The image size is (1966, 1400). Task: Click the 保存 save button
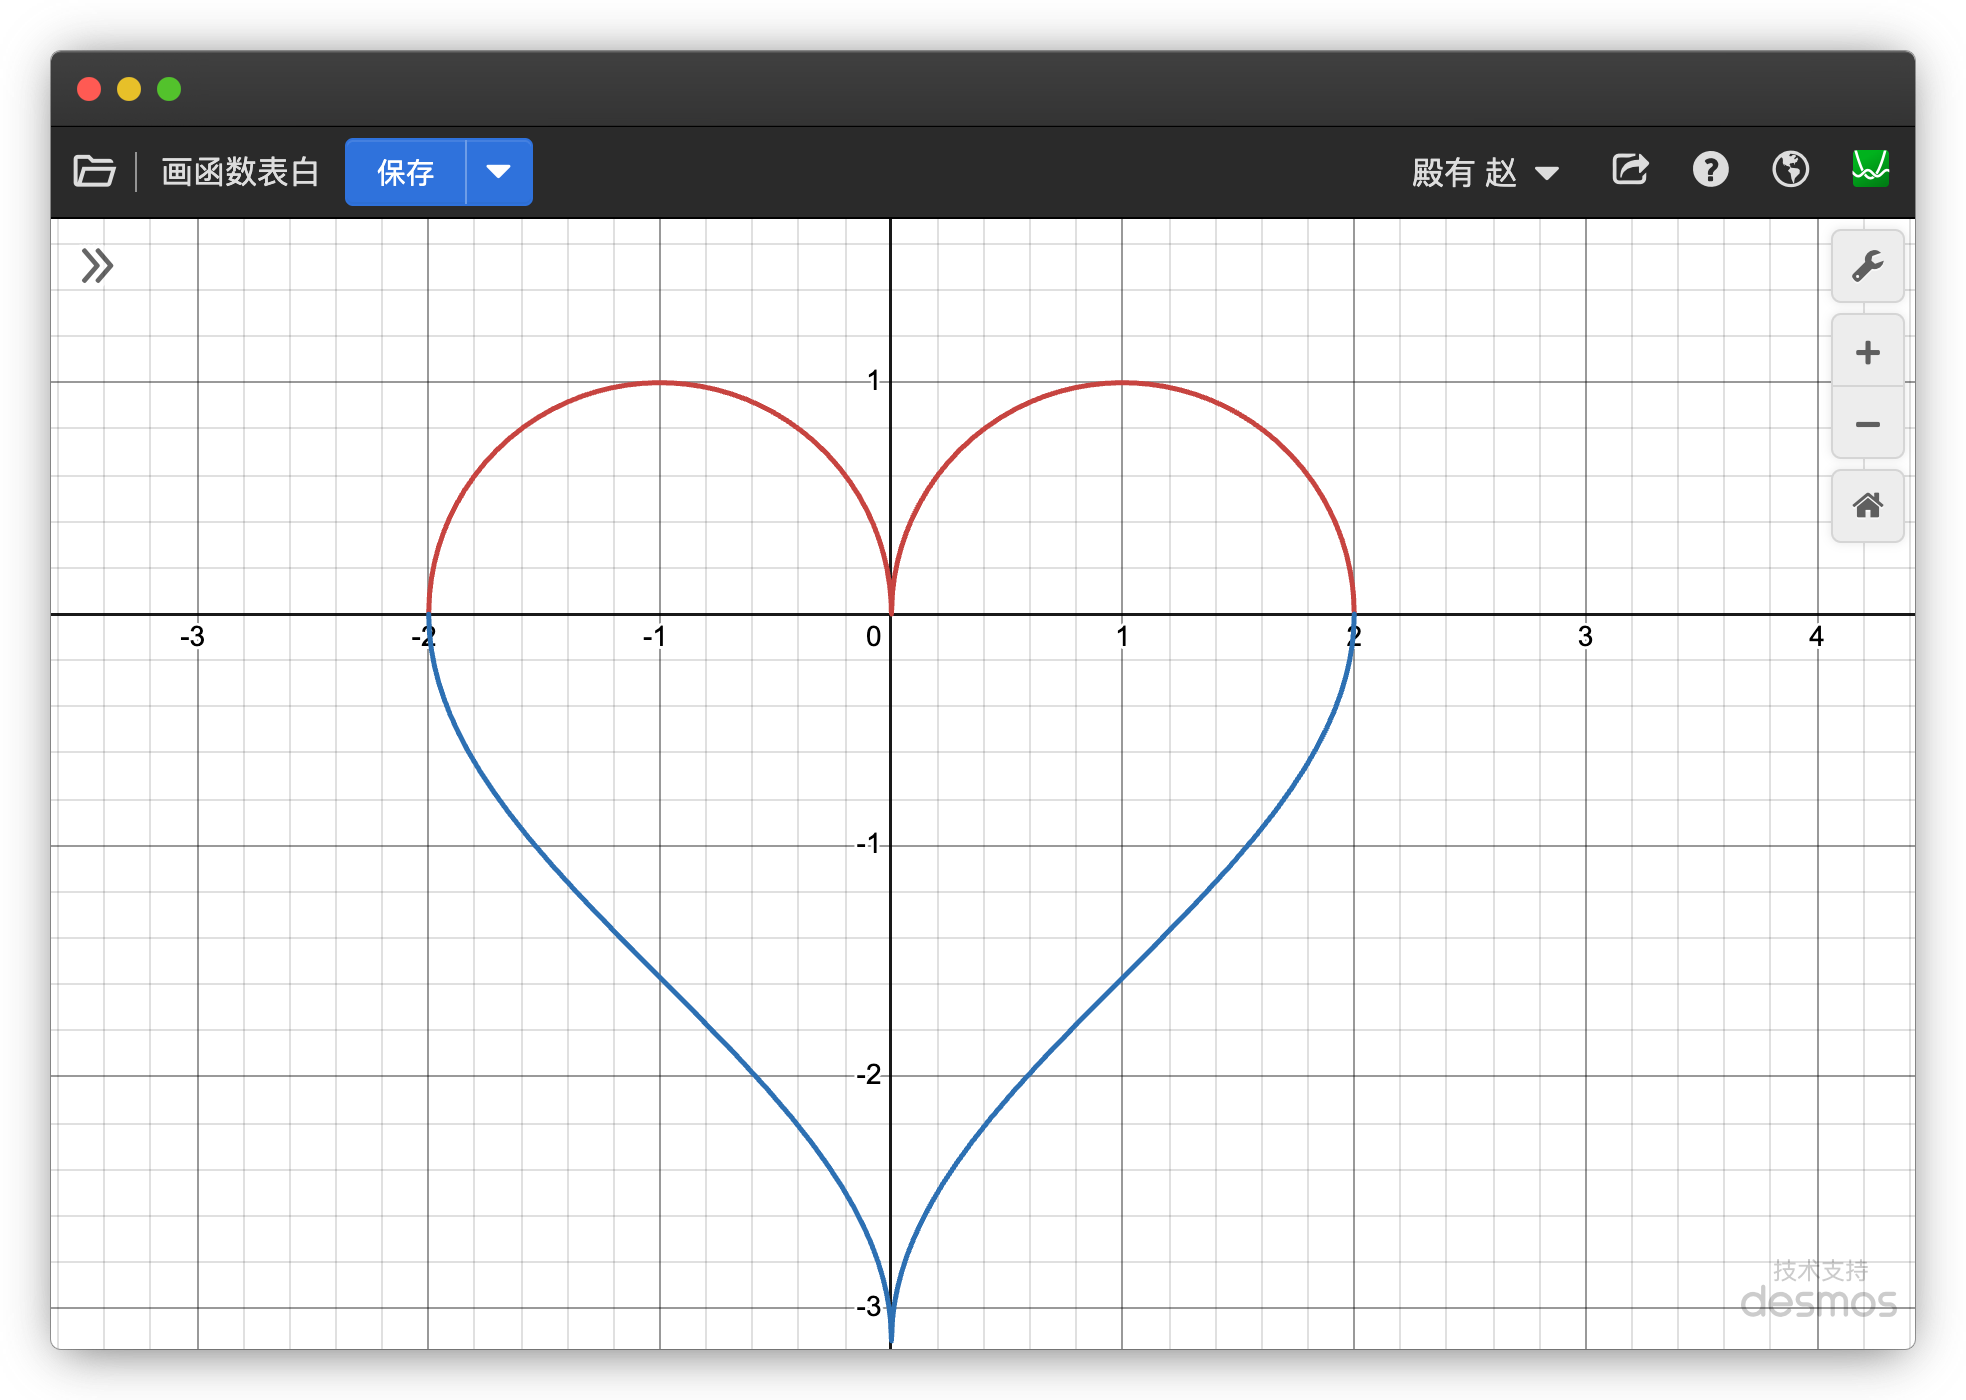click(405, 172)
